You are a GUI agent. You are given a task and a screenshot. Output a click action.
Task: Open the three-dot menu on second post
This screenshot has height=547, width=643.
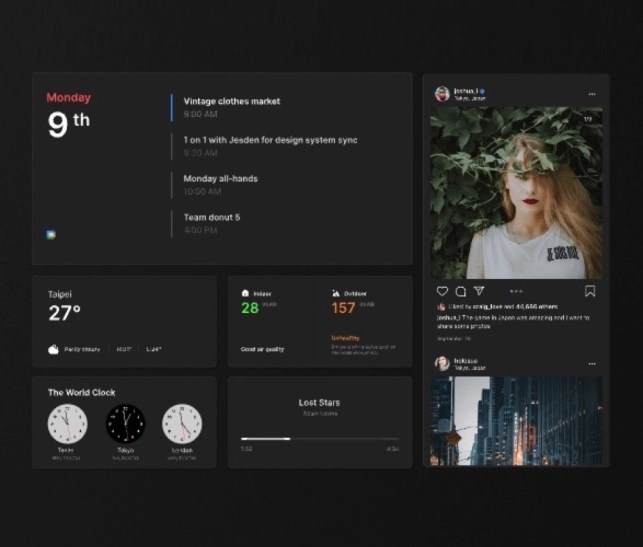click(x=592, y=364)
